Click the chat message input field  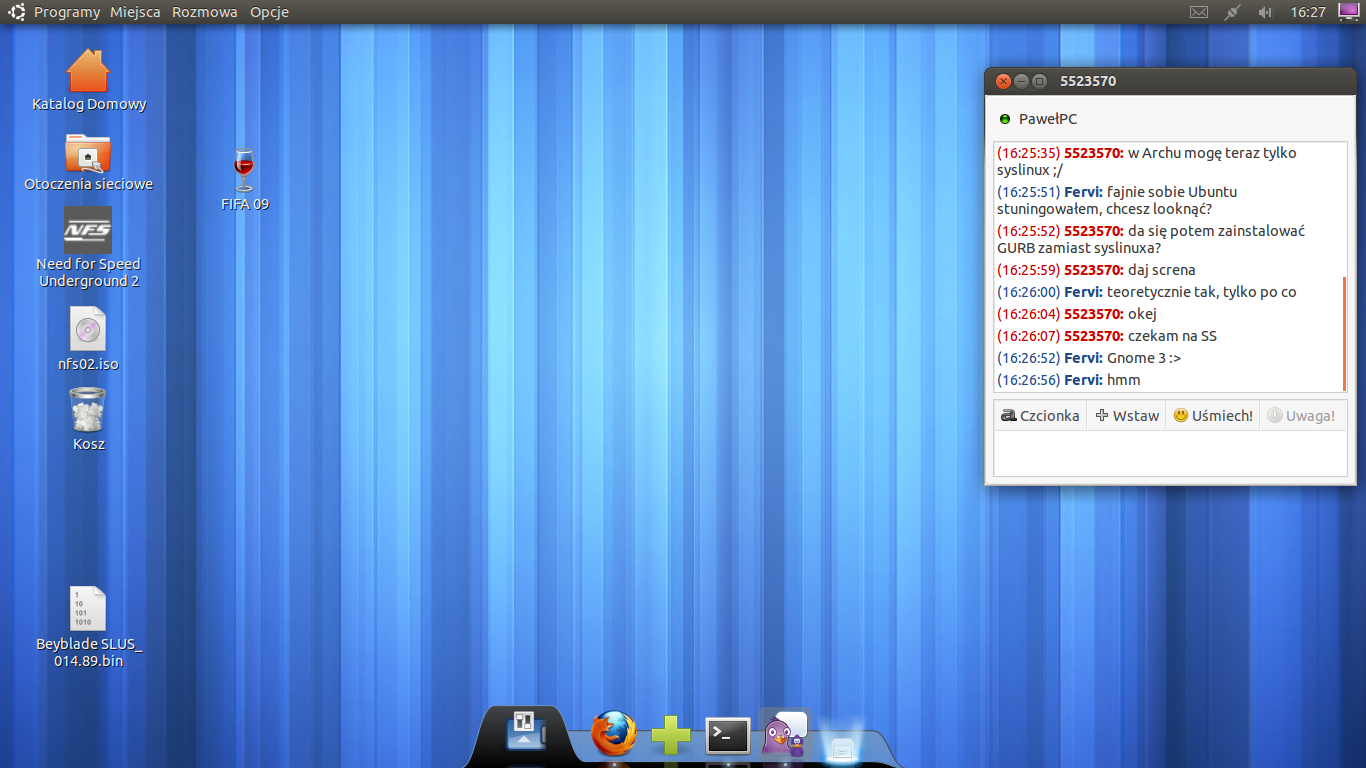[1170, 454]
